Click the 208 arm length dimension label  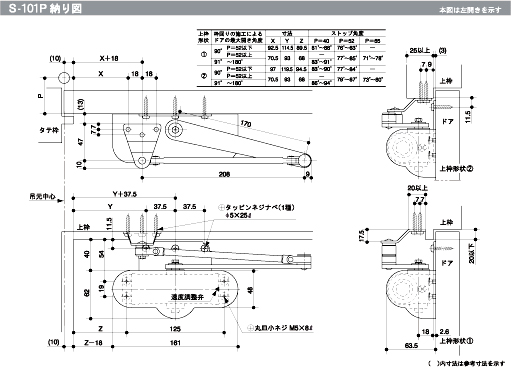coord(224,174)
